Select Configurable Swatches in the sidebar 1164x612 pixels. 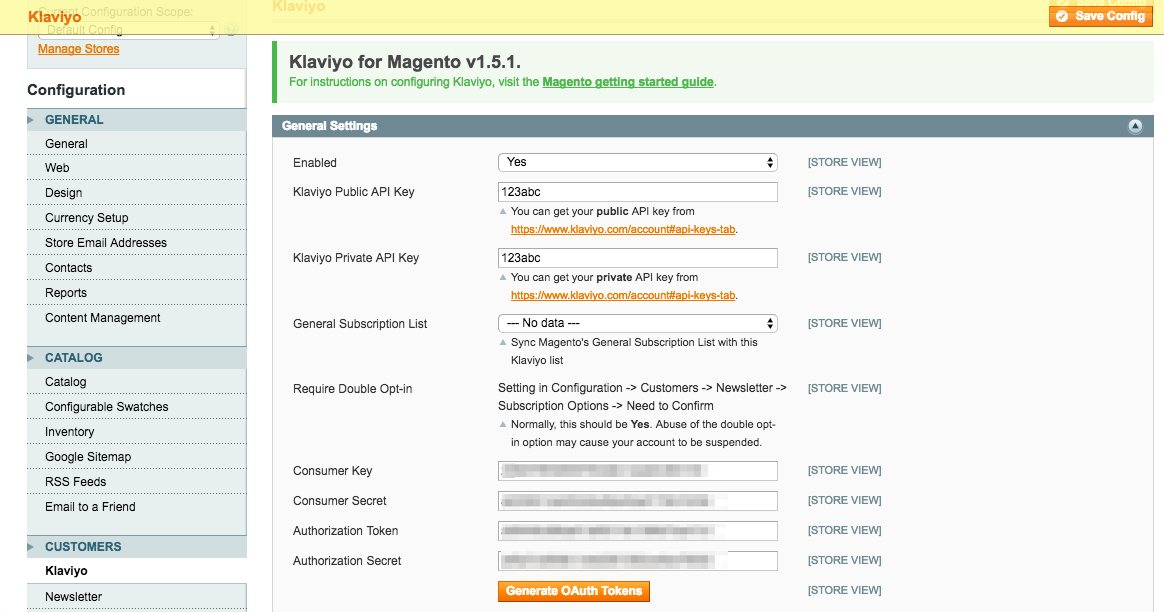point(106,407)
